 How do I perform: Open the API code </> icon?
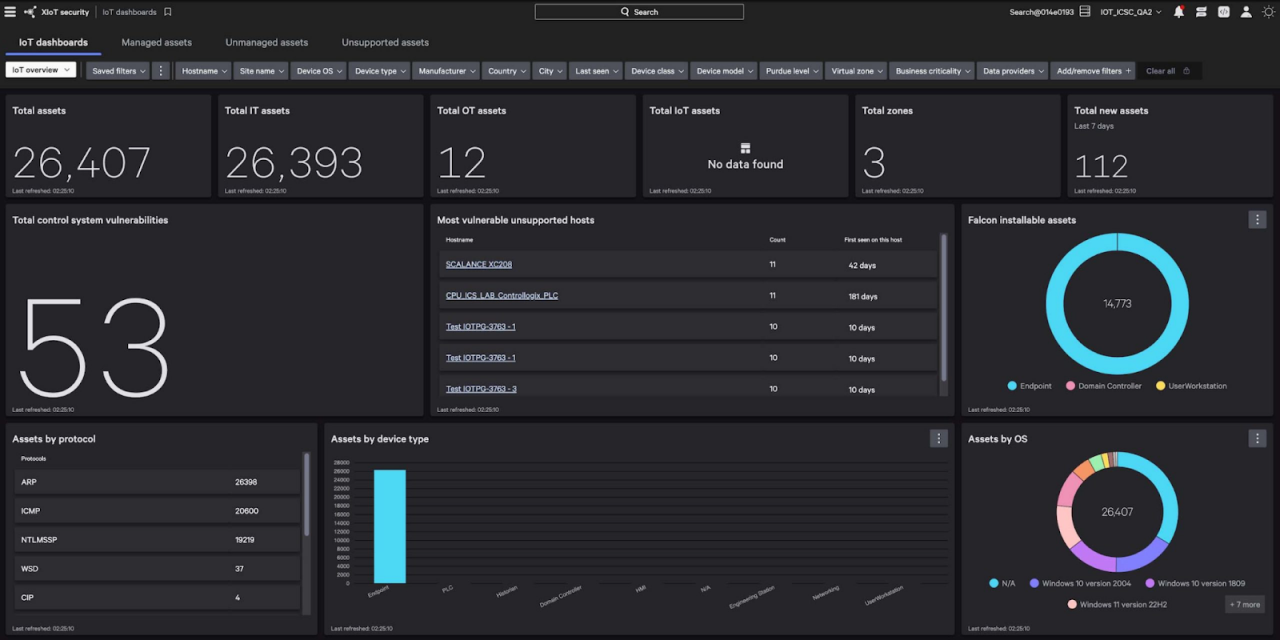pyautogui.click(x=1225, y=13)
